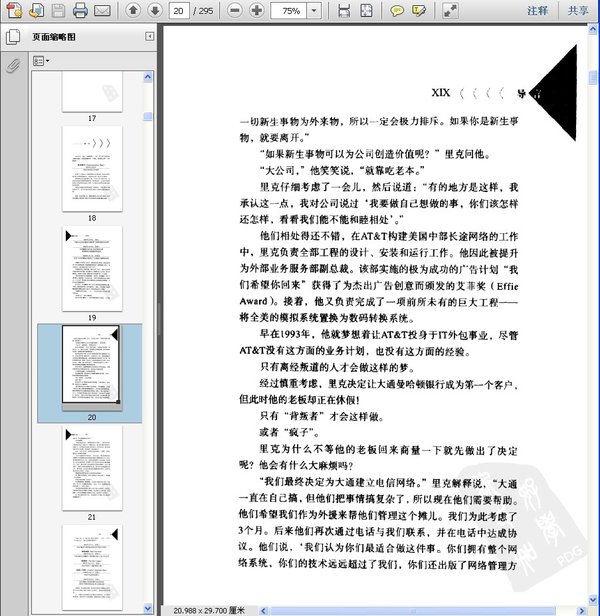Screen dimensions: 600x616
Task: Click the 页面缩略图 panel title
Action: click(x=54, y=37)
